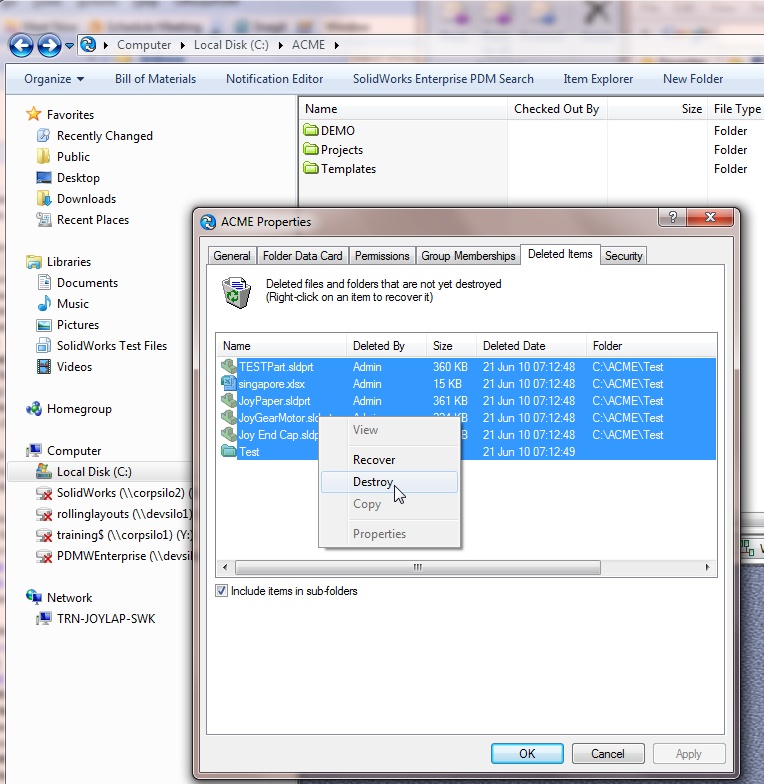This screenshot has height=784, width=764.
Task: Select Computer in navigation pane
Action: click(74, 451)
